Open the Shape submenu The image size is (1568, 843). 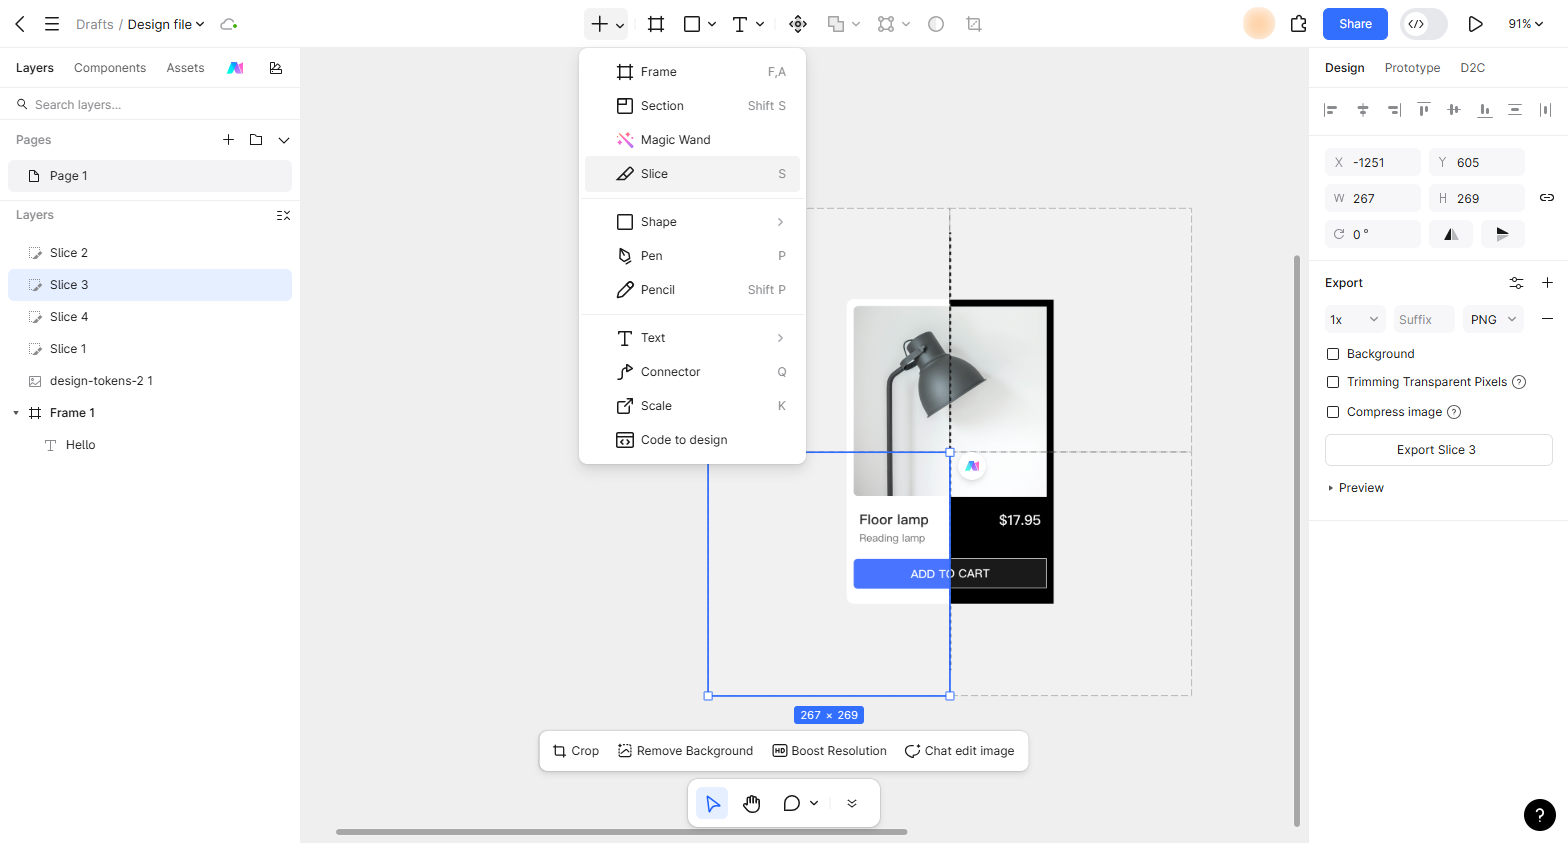coord(692,222)
